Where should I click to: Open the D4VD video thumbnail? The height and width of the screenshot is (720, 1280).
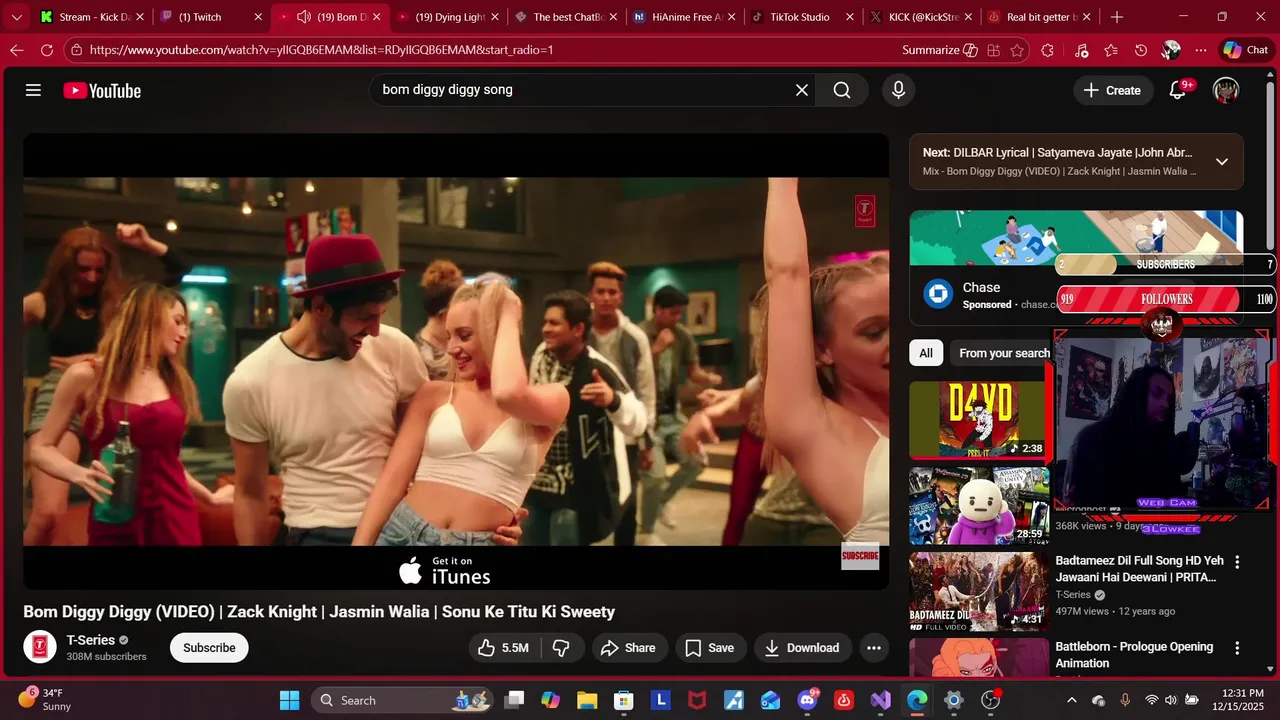click(x=979, y=420)
